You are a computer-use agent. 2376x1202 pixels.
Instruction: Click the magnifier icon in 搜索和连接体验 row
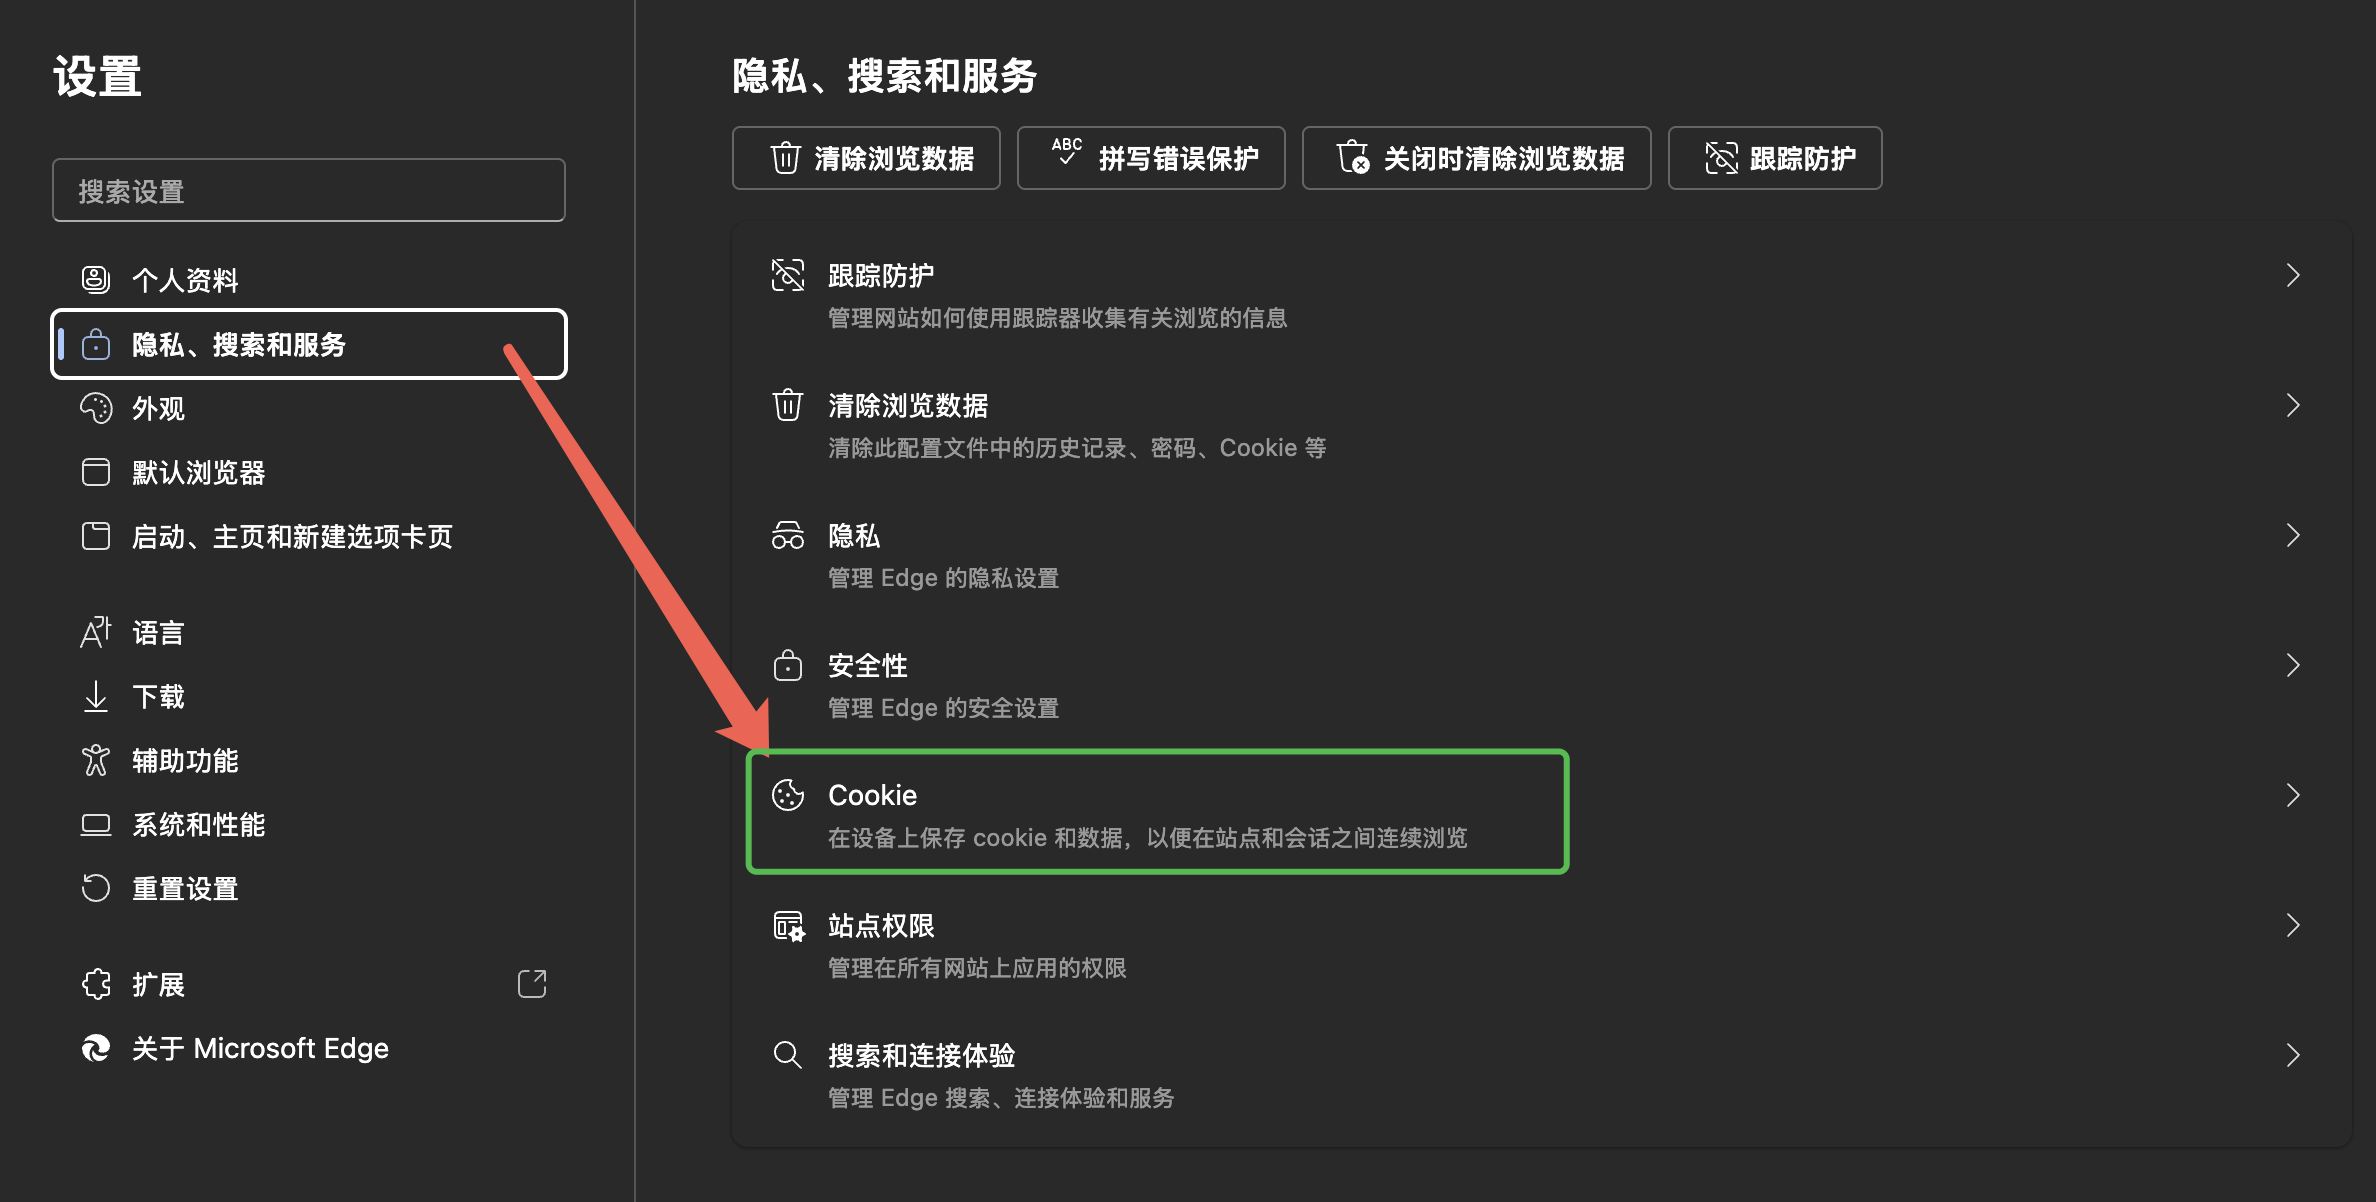[x=788, y=1055]
